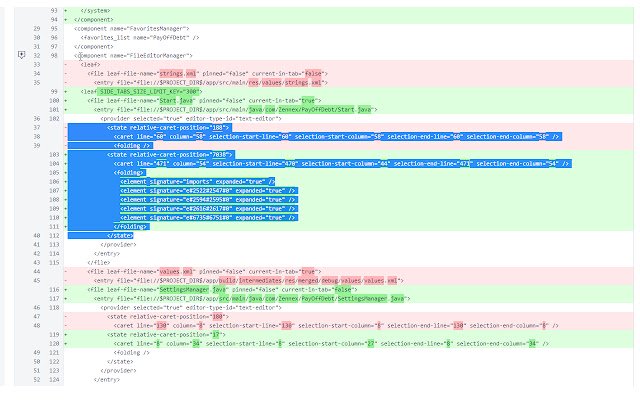Click the removed entry line ending in res/values/strings.xml
Image resolution: width=640 pixels, height=400 pixels.
(211, 82)
